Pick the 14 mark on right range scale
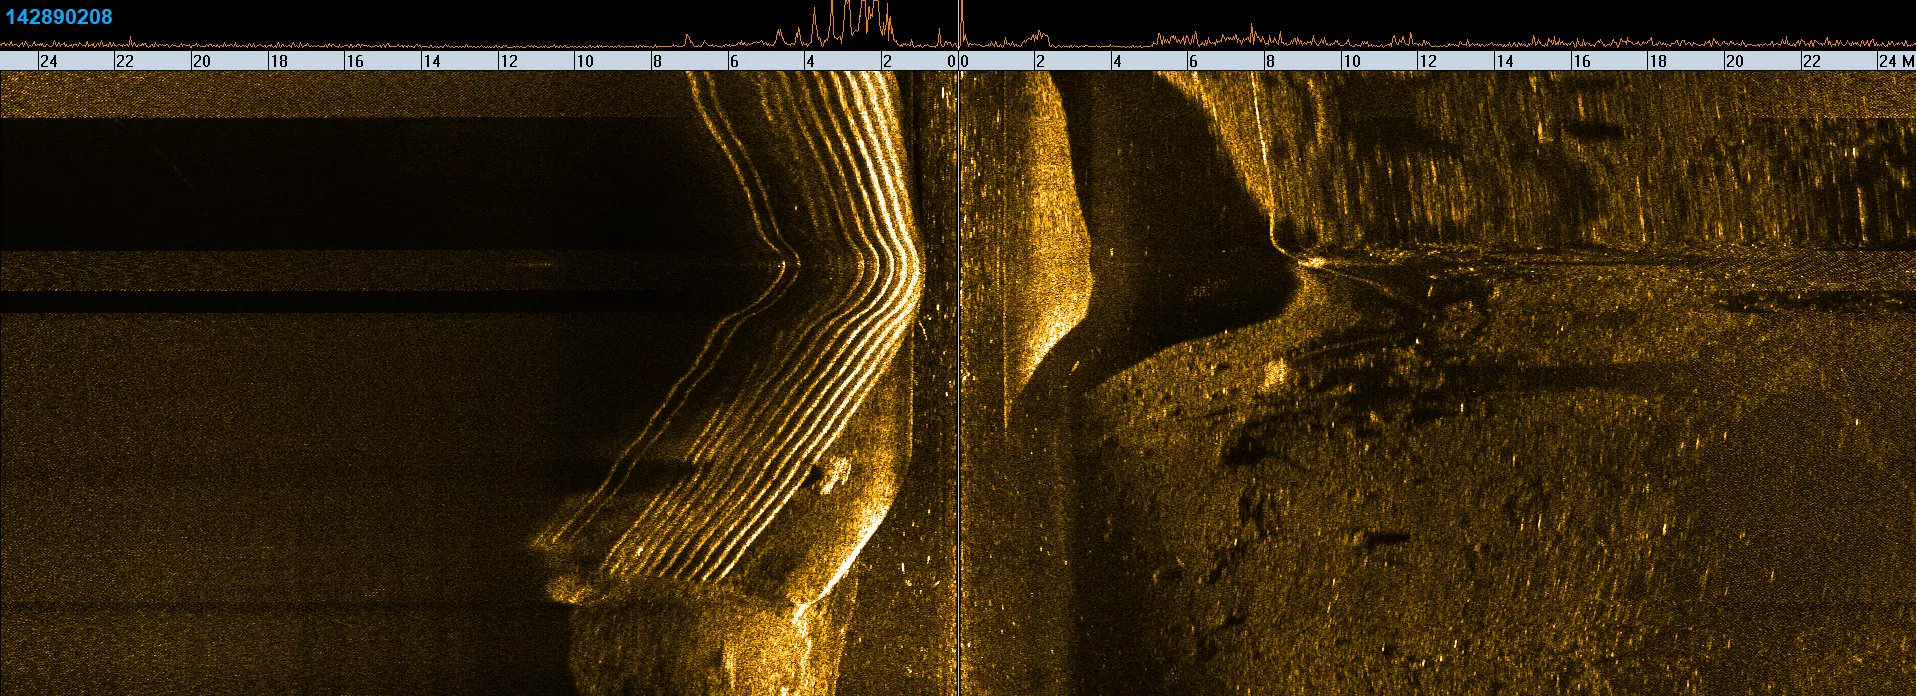This screenshot has width=1916, height=696. [1504, 61]
